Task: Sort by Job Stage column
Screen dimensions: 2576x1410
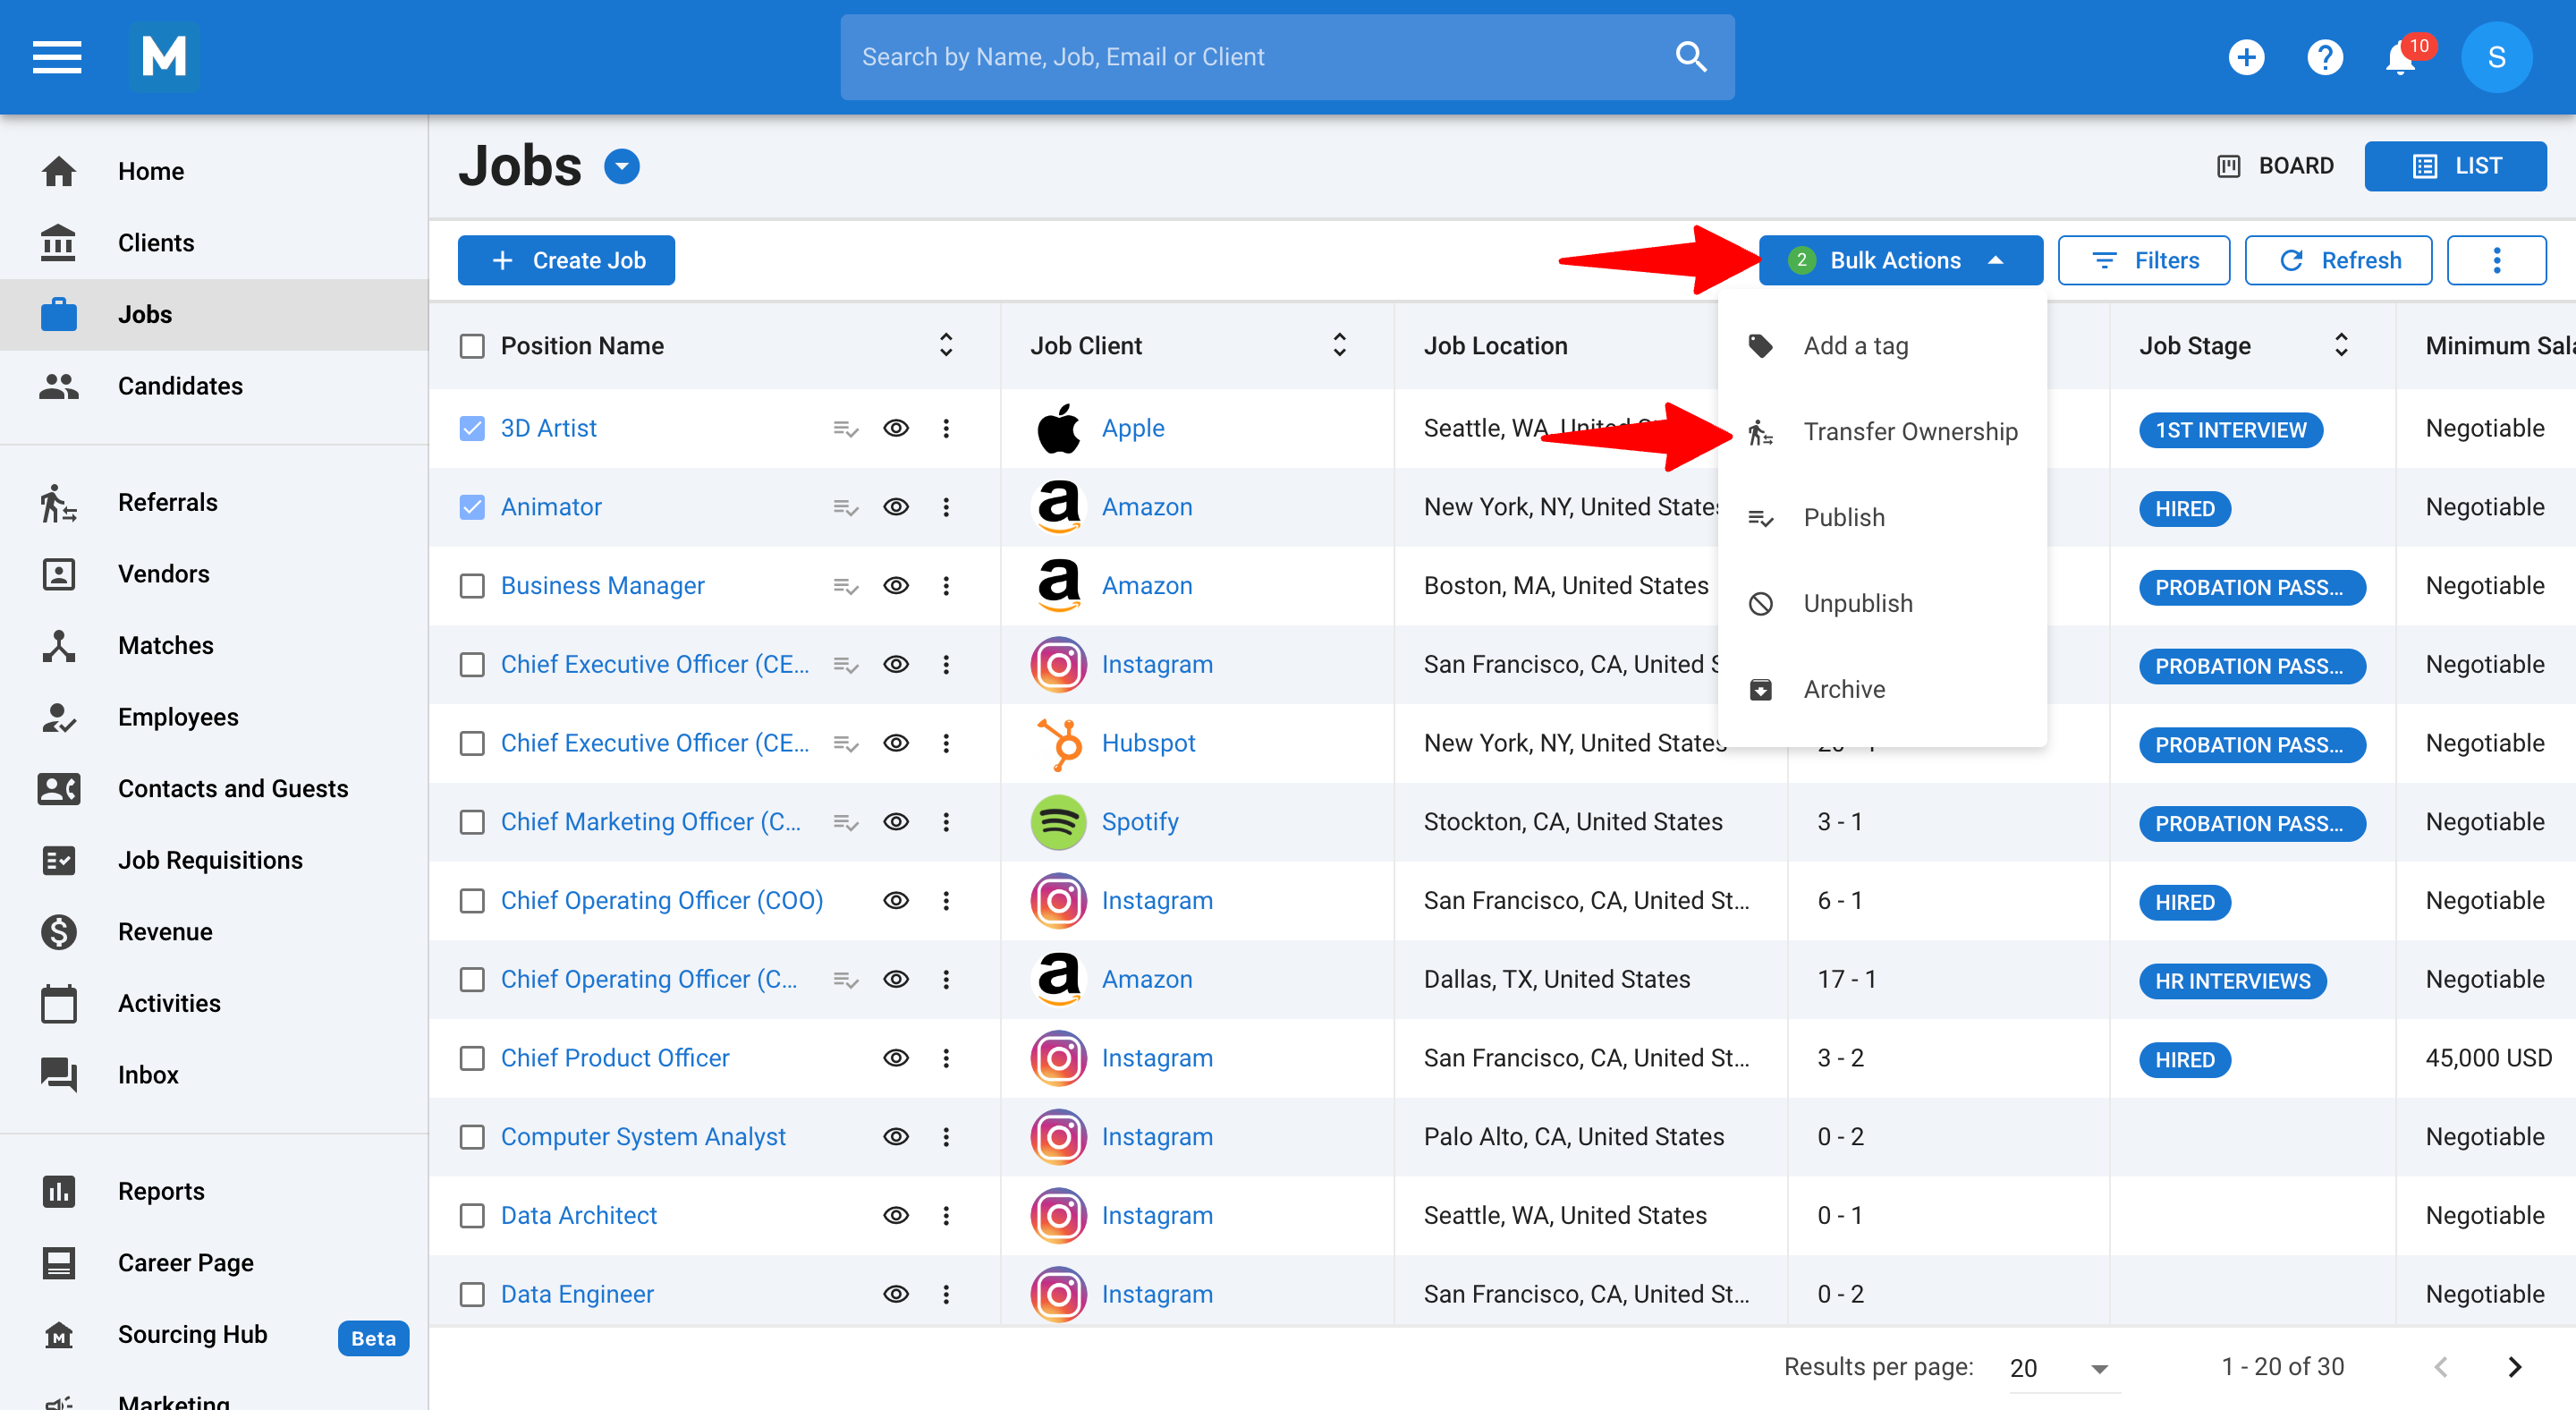Action: (x=2341, y=345)
